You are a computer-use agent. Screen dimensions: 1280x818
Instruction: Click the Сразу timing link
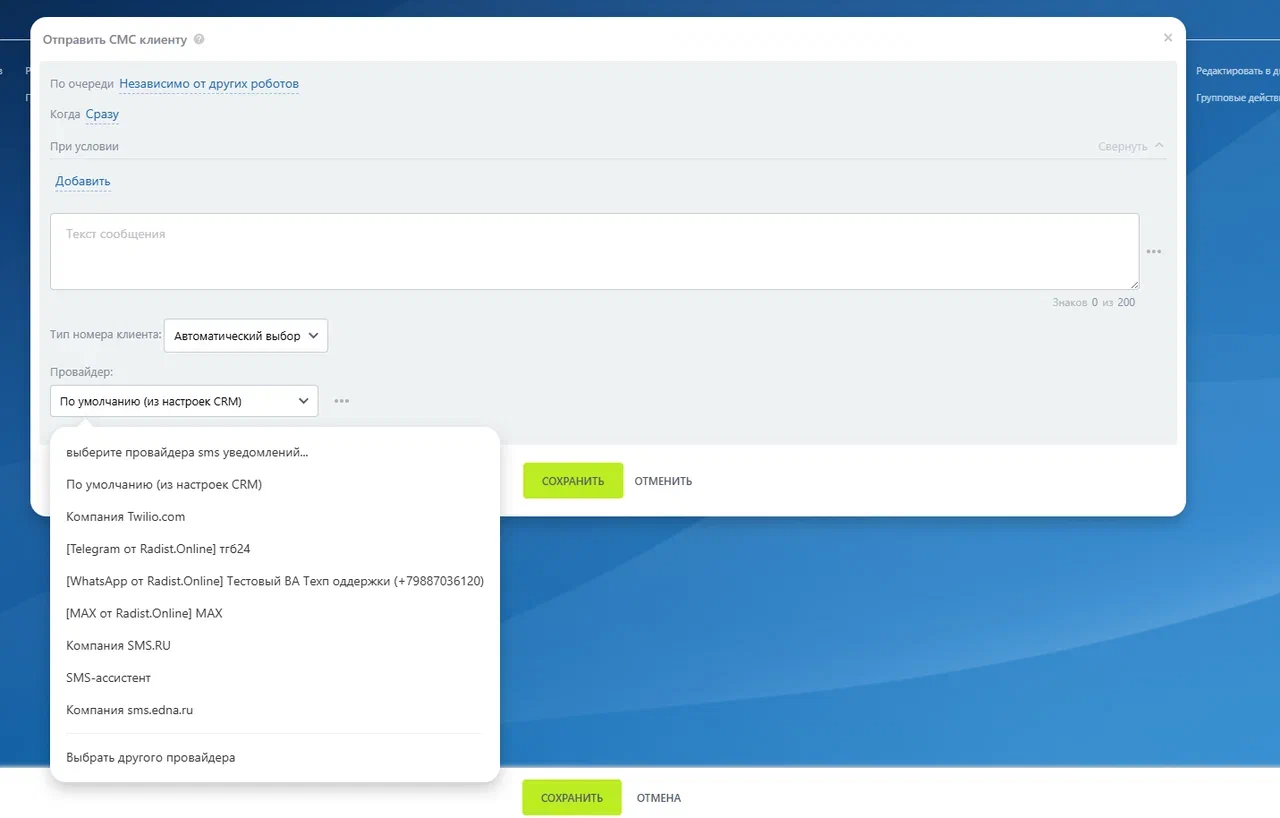[x=102, y=114]
